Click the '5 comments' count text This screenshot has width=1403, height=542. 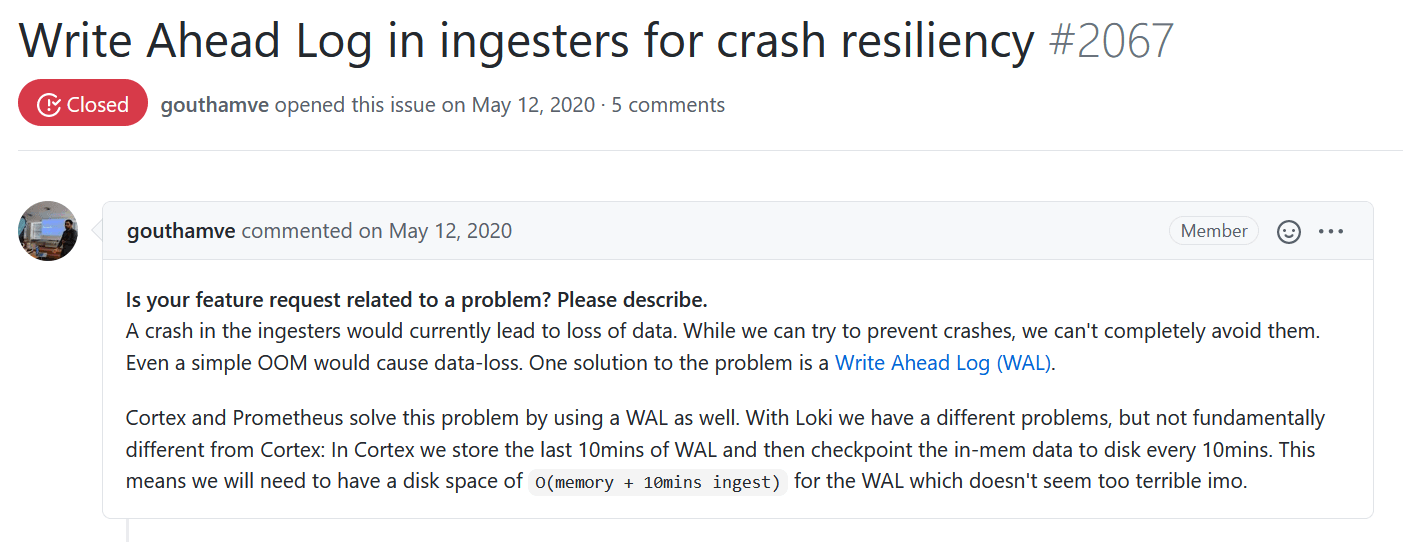pyautogui.click(x=668, y=105)
